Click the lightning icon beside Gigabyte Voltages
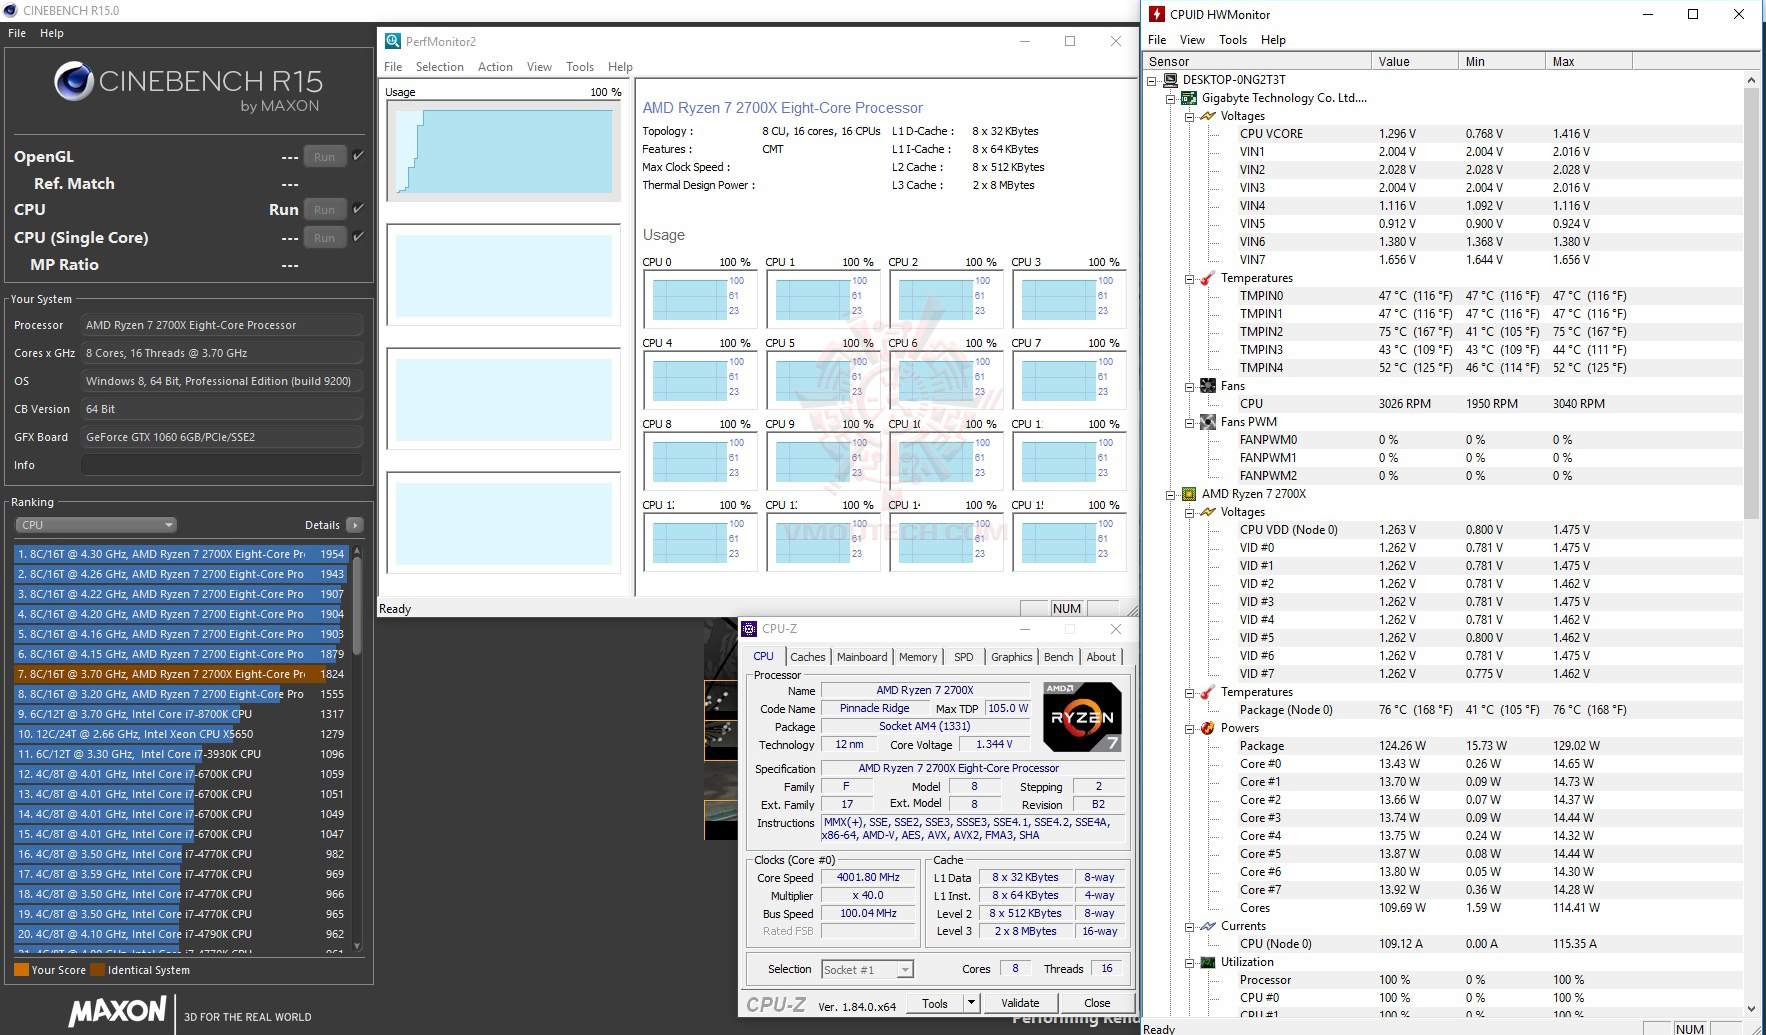1766x1035 pixels. tap(1208, 116)
